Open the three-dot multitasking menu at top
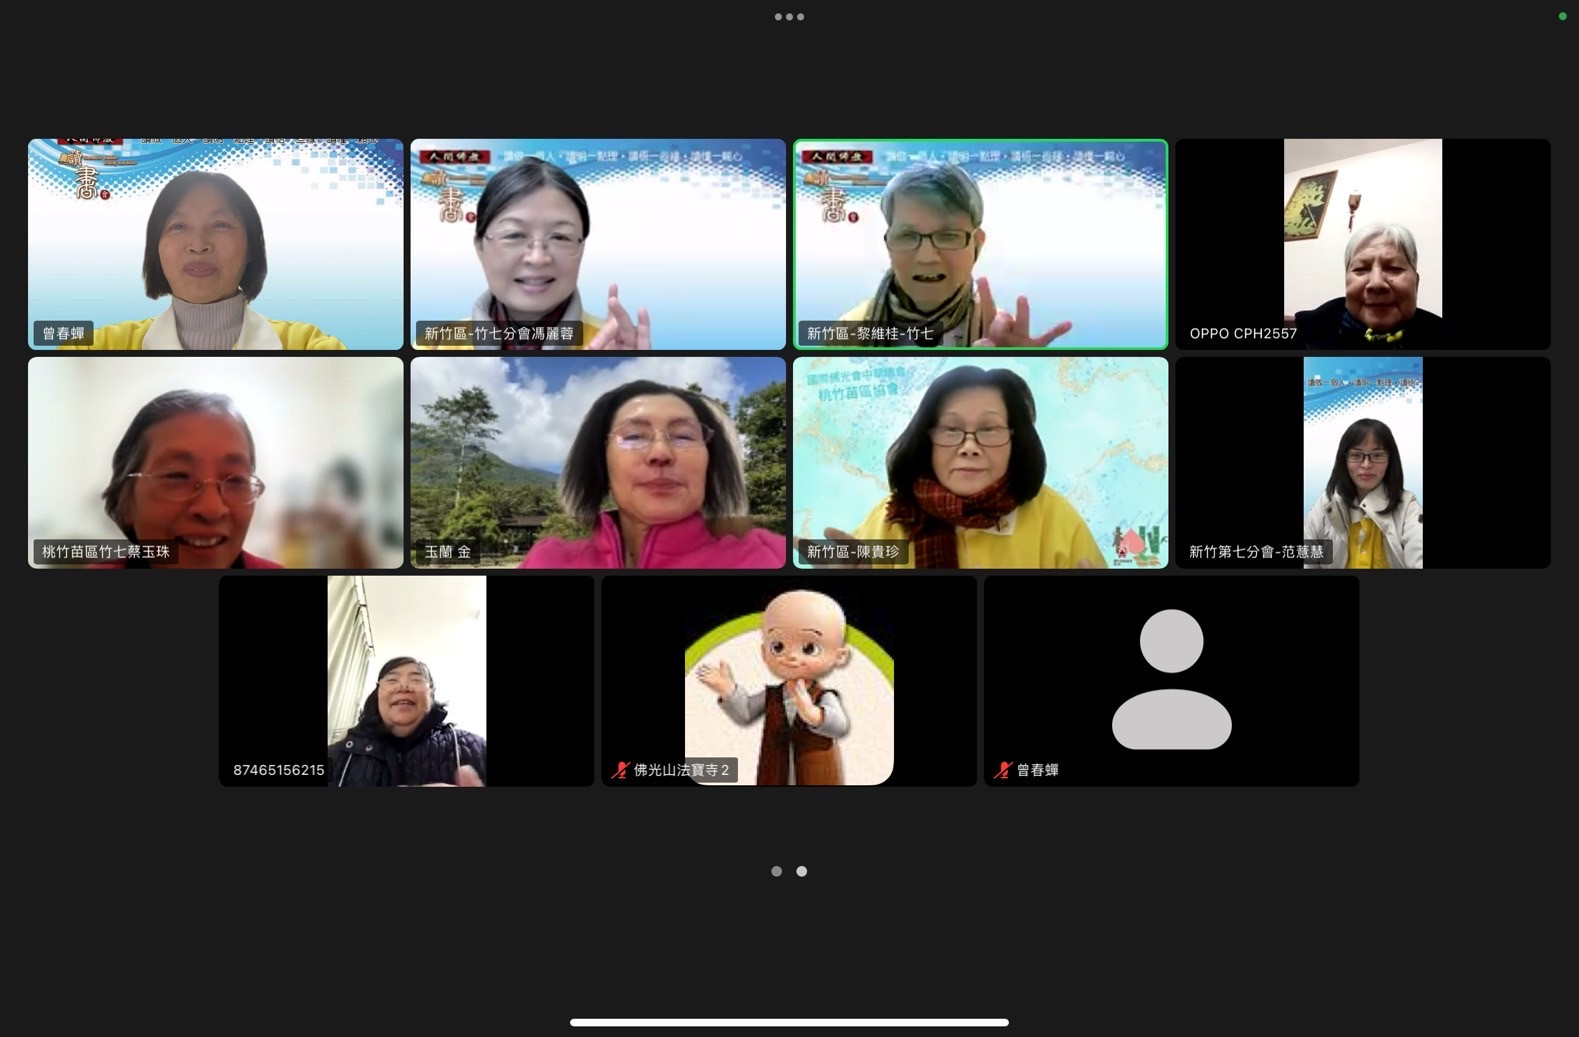 pyautogui.click(x=789, y=17)
